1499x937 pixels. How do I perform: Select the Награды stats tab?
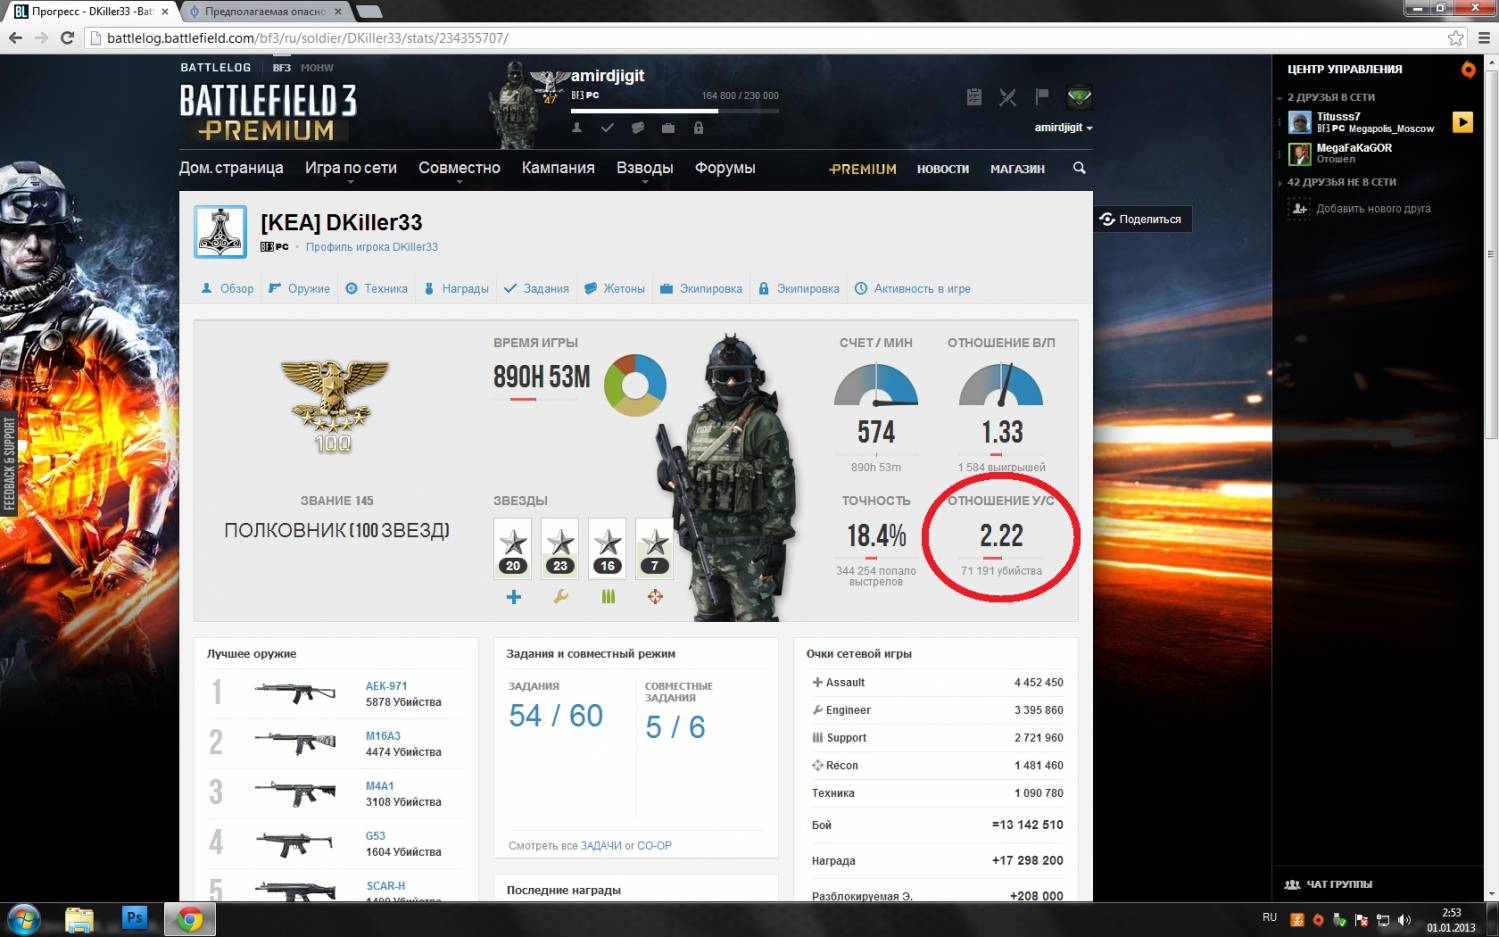click(456, 289)
